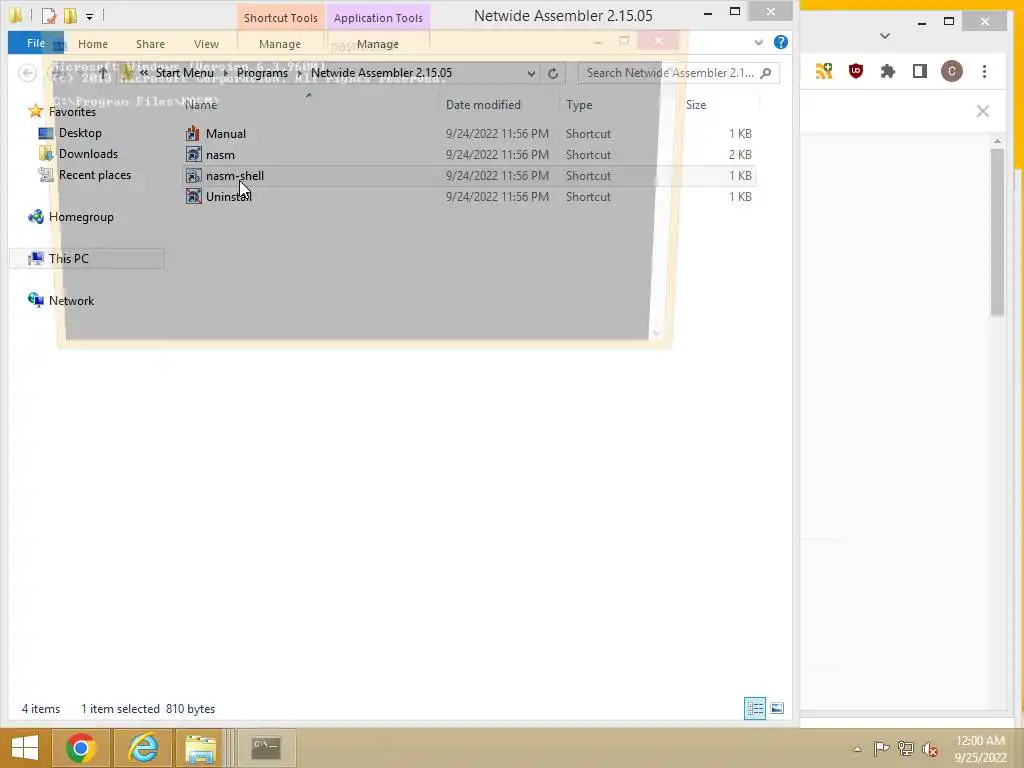Sort by Size column header
Screen dimensions: 1024x768
pyautogui.click(x=696, y=105)
